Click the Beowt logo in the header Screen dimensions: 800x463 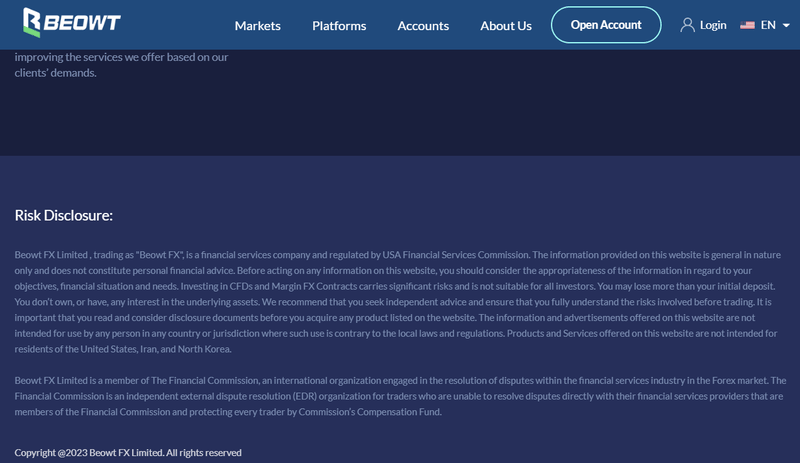(71, 22)
